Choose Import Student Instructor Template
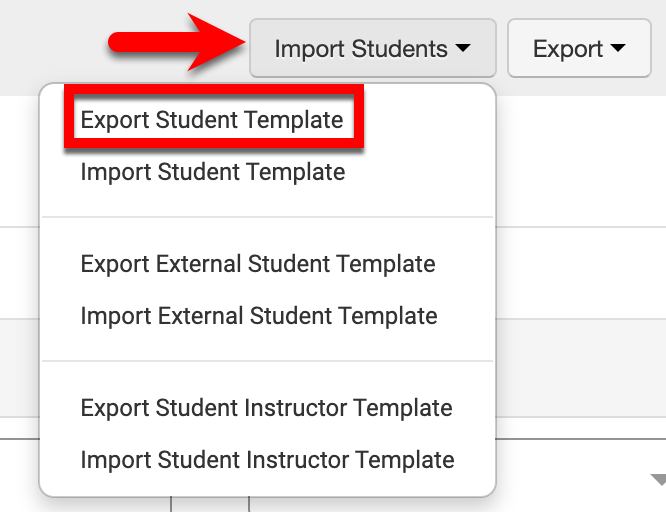The width and height of the screenshot is (666, 512). click(x=267, y=460)
